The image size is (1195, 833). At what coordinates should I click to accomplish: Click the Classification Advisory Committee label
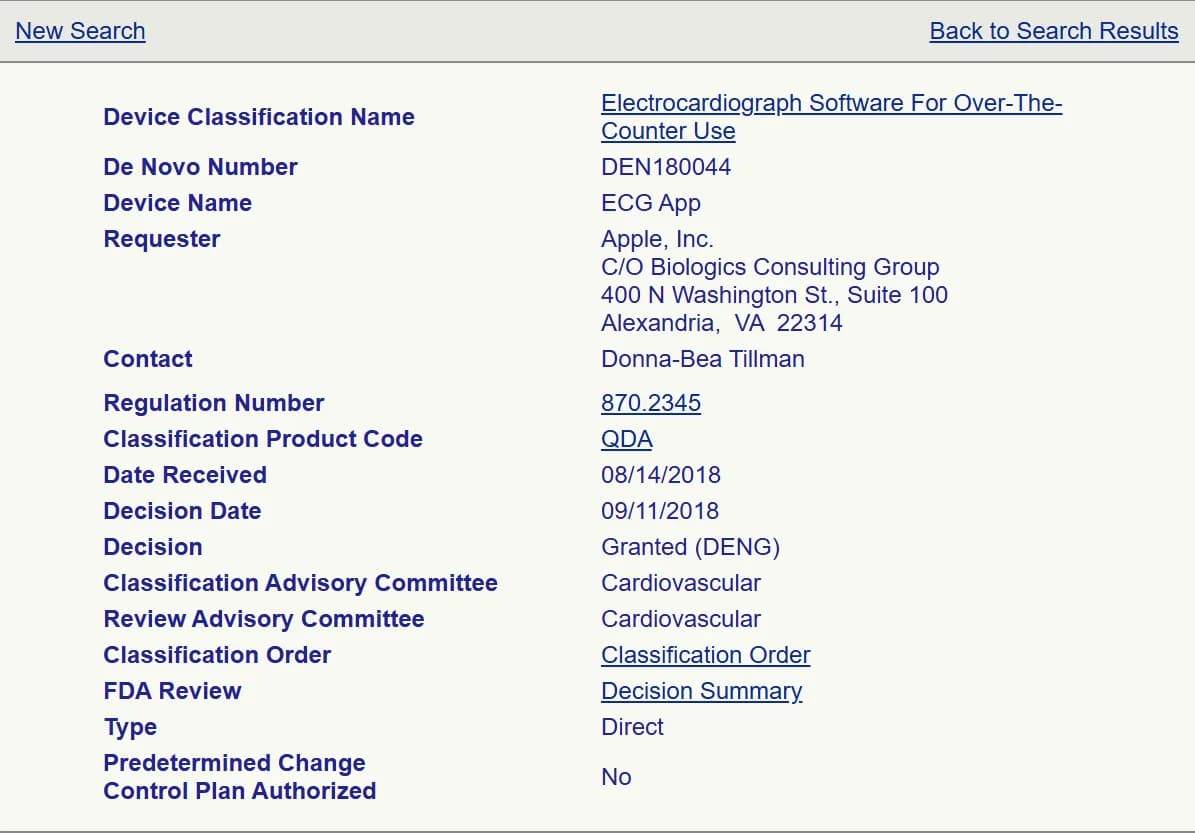pos(300,583)
